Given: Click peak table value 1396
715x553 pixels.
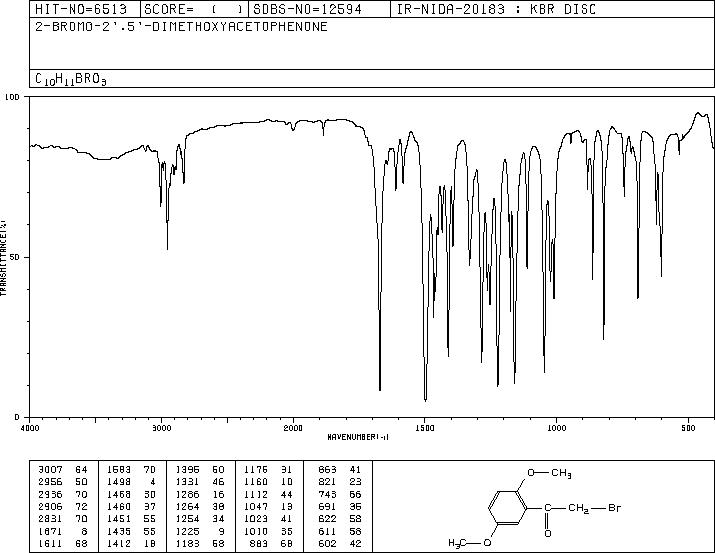Looking at the screenshot, I should [x=187, y=469].
